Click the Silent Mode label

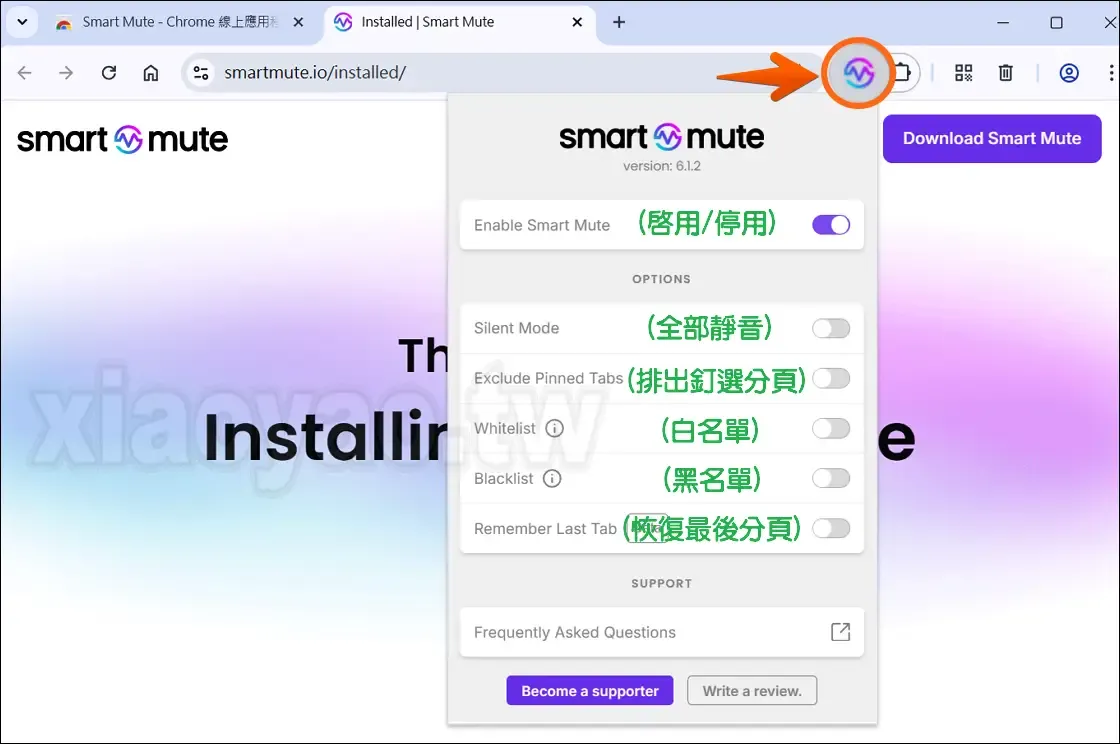tap(516, 328)
